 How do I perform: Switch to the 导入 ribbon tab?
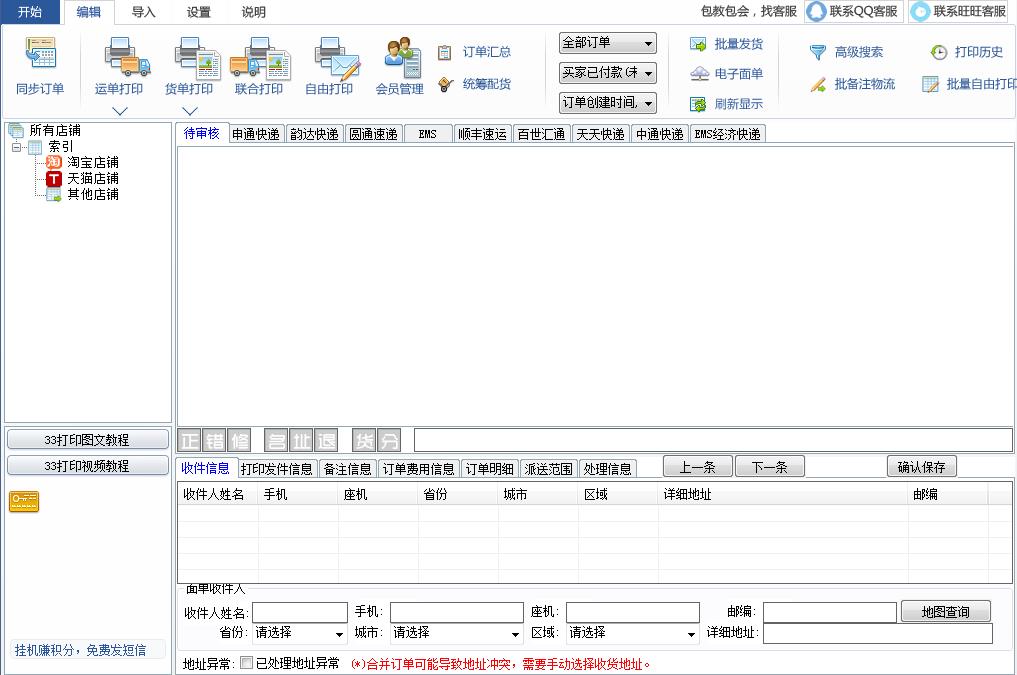point(143,12)
